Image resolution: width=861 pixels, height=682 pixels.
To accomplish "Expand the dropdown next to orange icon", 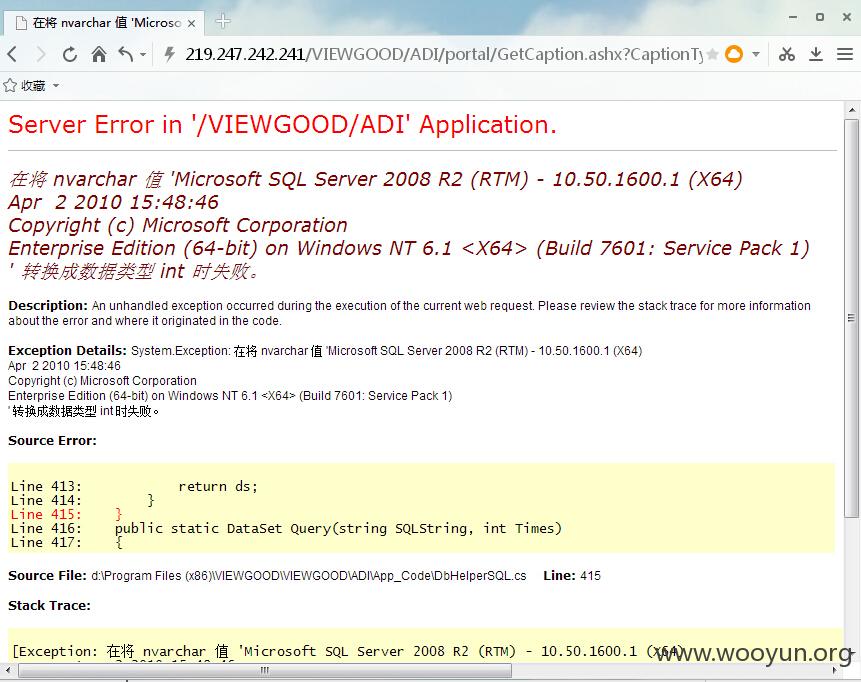I will 756,54.
